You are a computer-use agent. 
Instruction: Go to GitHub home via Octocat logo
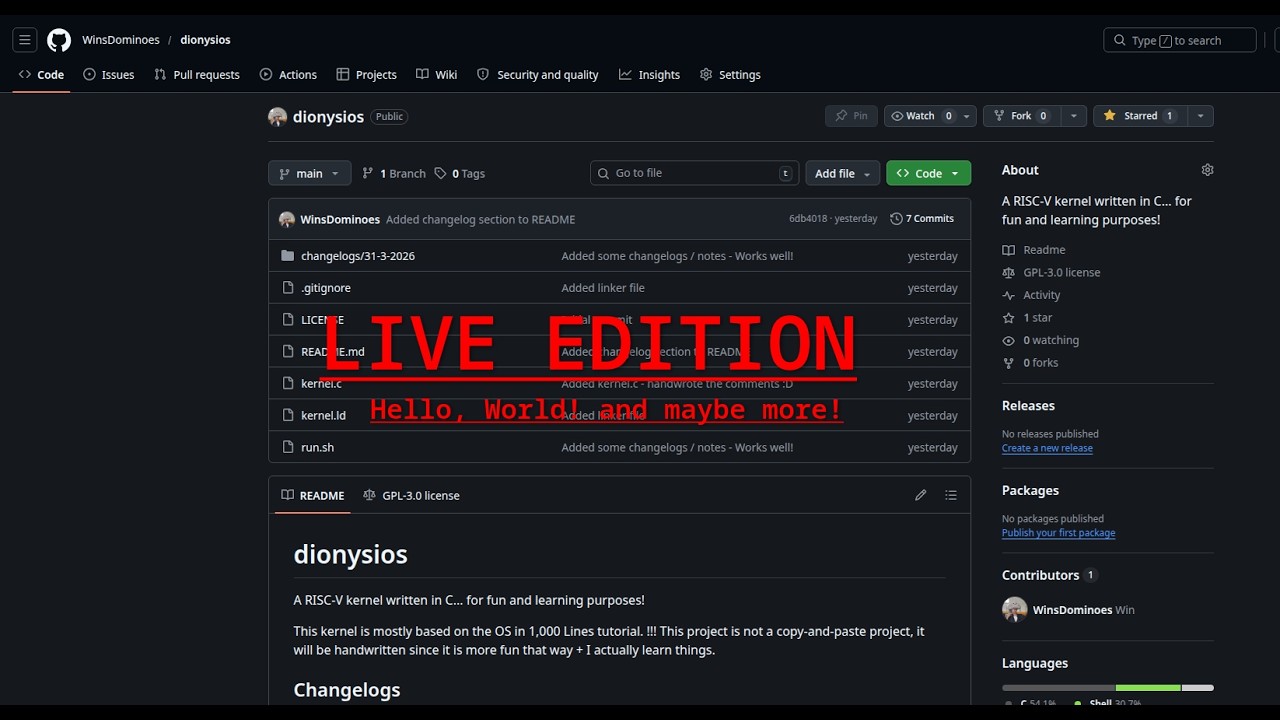59,40
